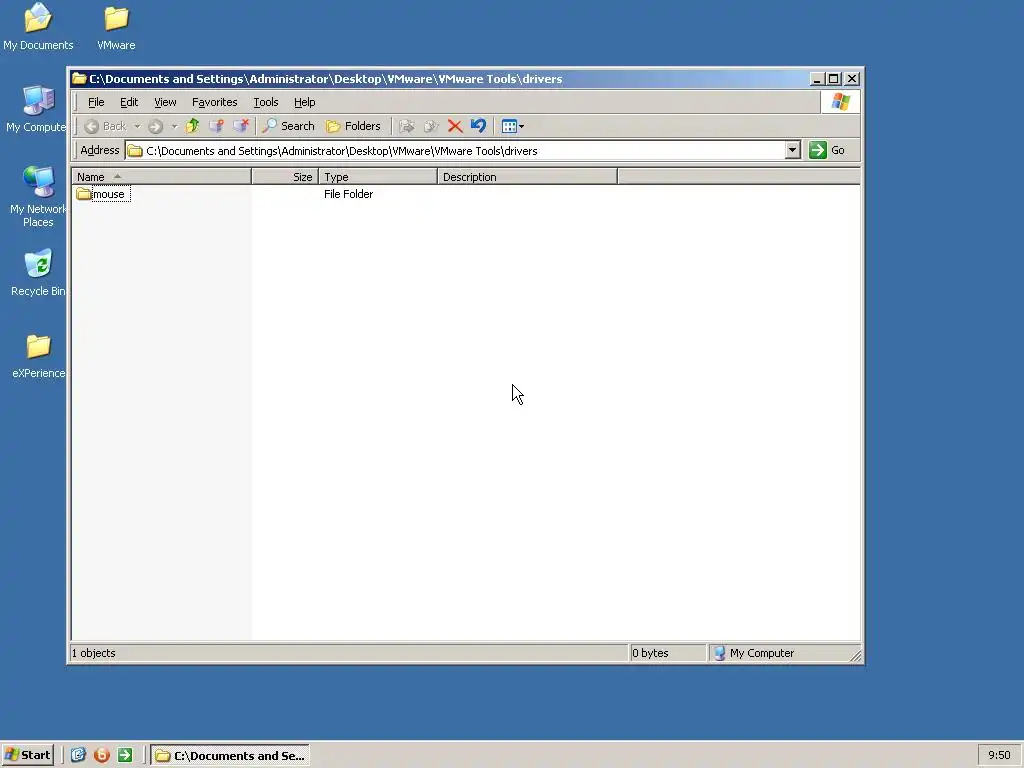Click '1 objects' in status bar
1024x768 pixels.
[x=93, y=653]
